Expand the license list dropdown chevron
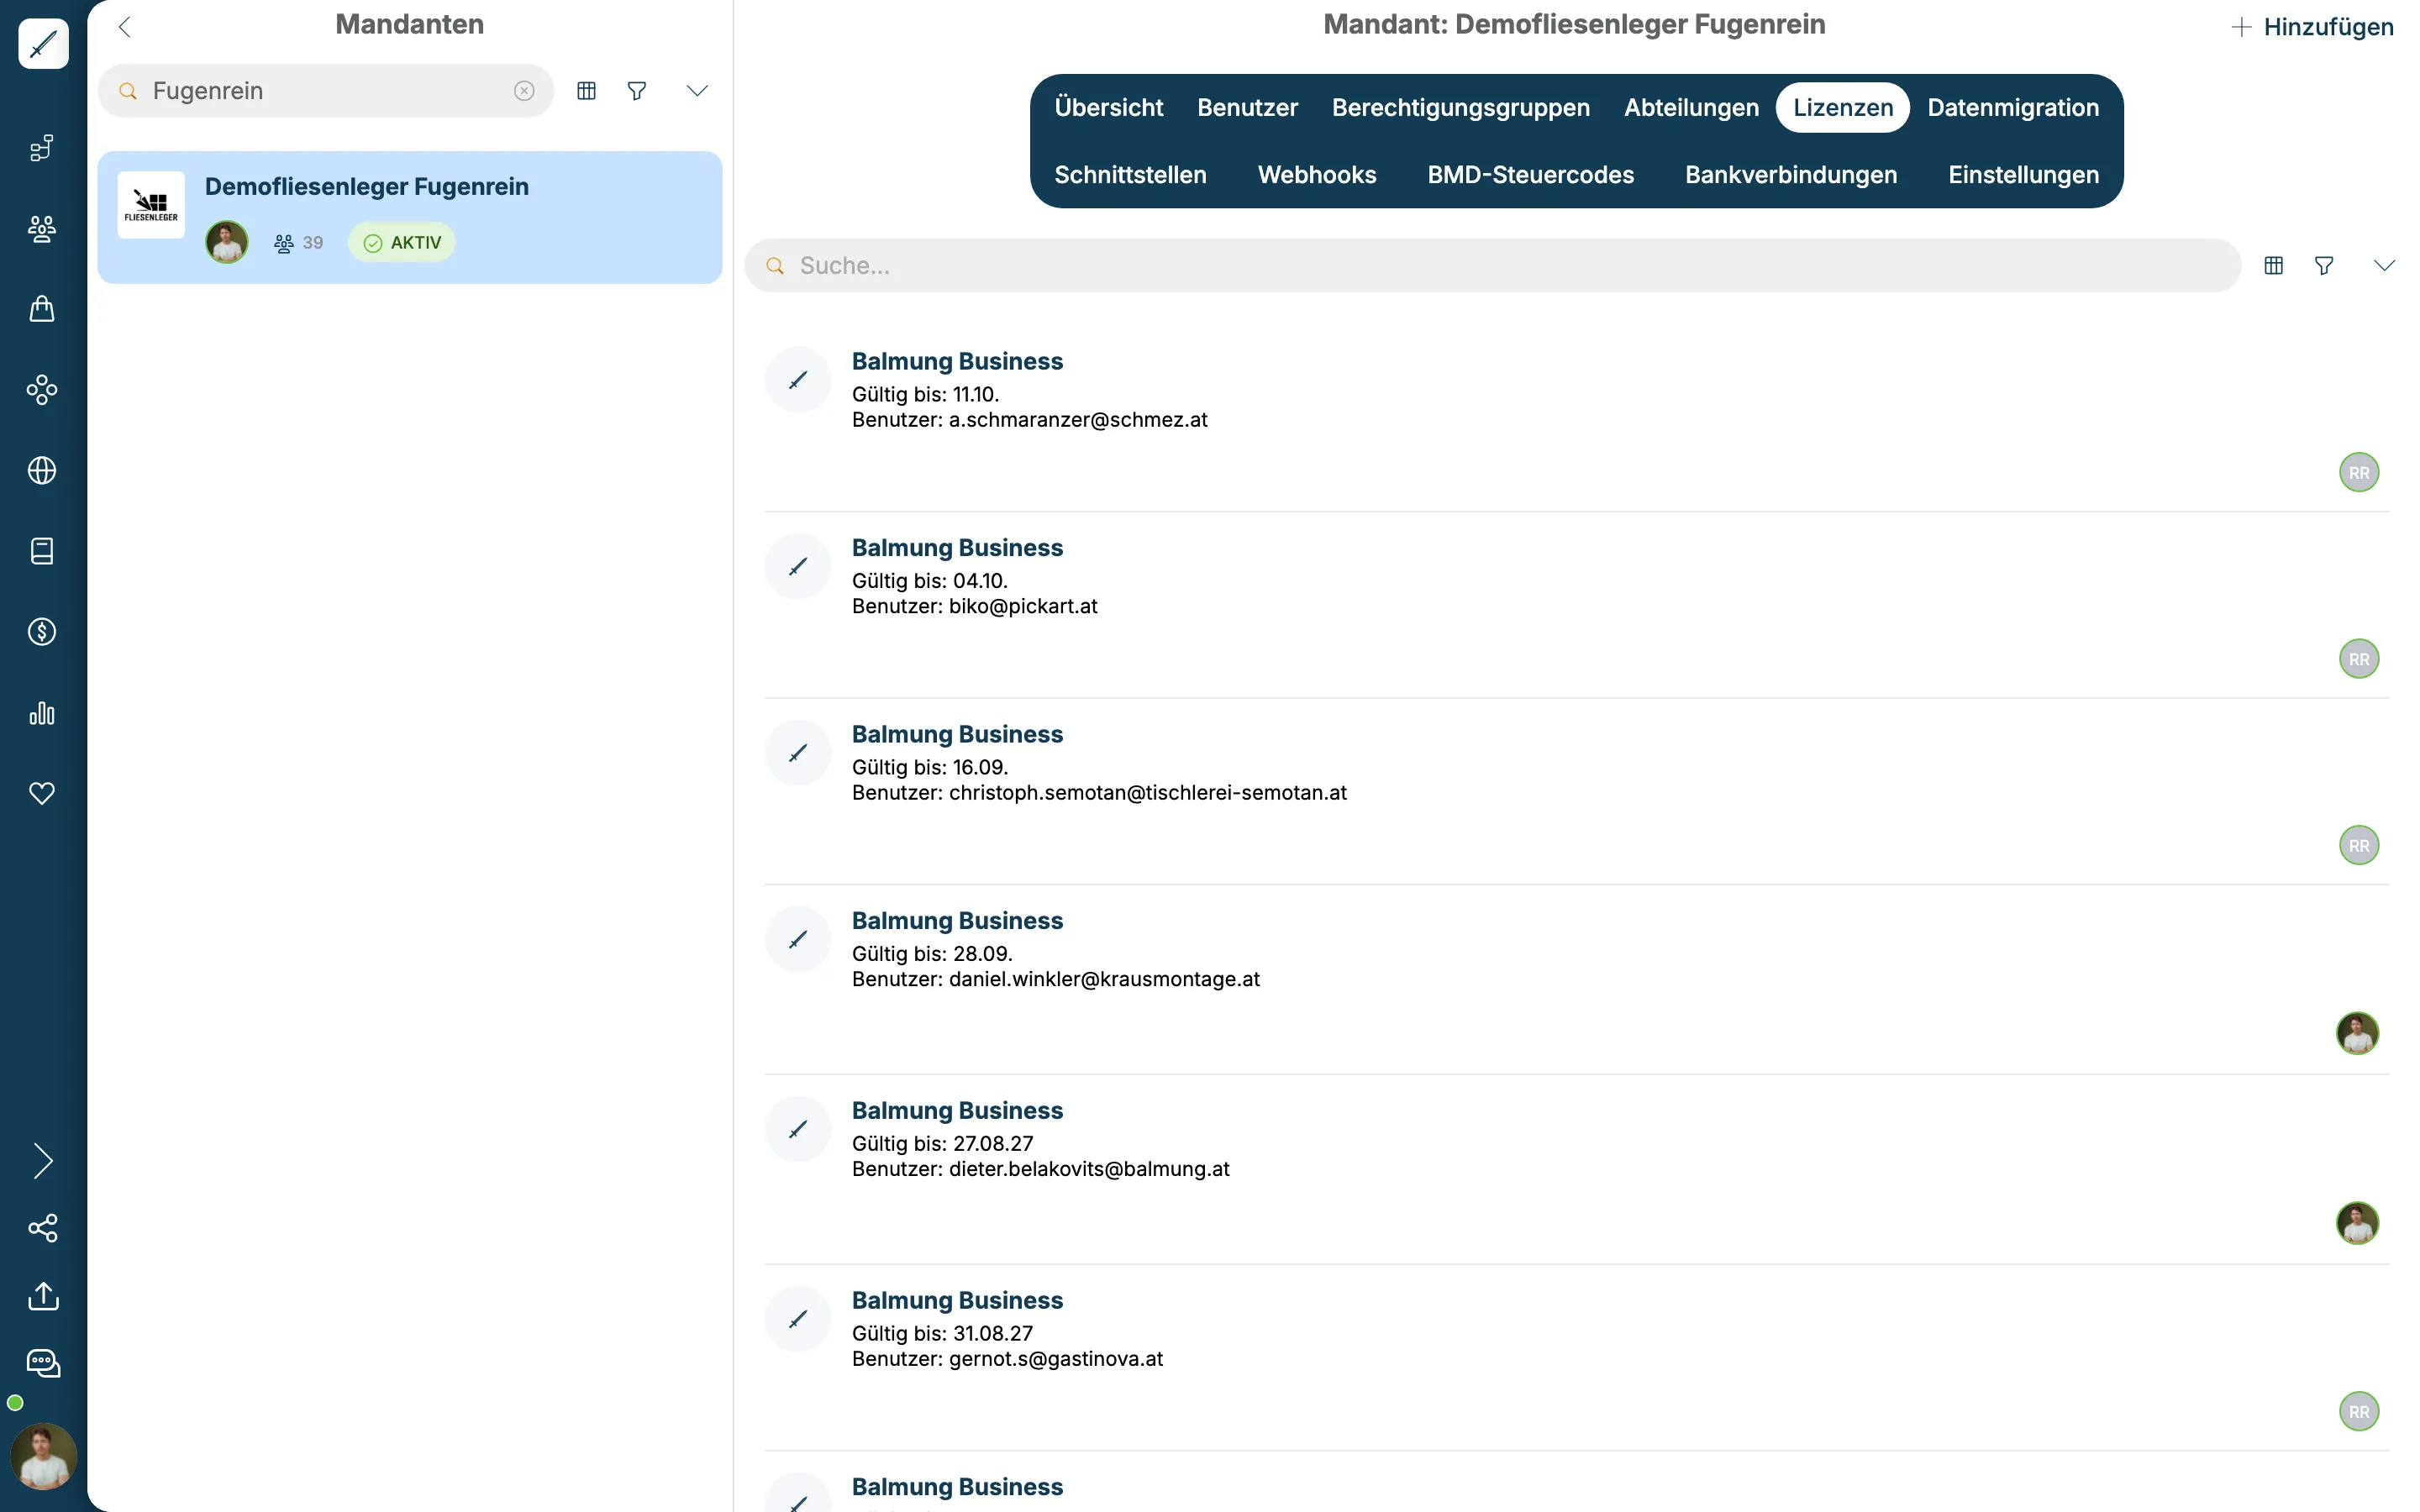Screen dimensions: 2420x1512 [2385, 266]
